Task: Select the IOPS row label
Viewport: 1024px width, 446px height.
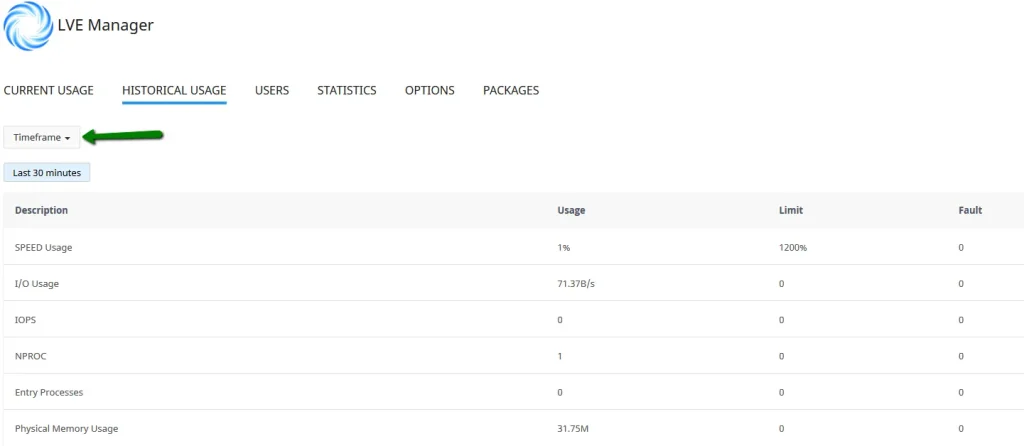Action: point(27,320)
